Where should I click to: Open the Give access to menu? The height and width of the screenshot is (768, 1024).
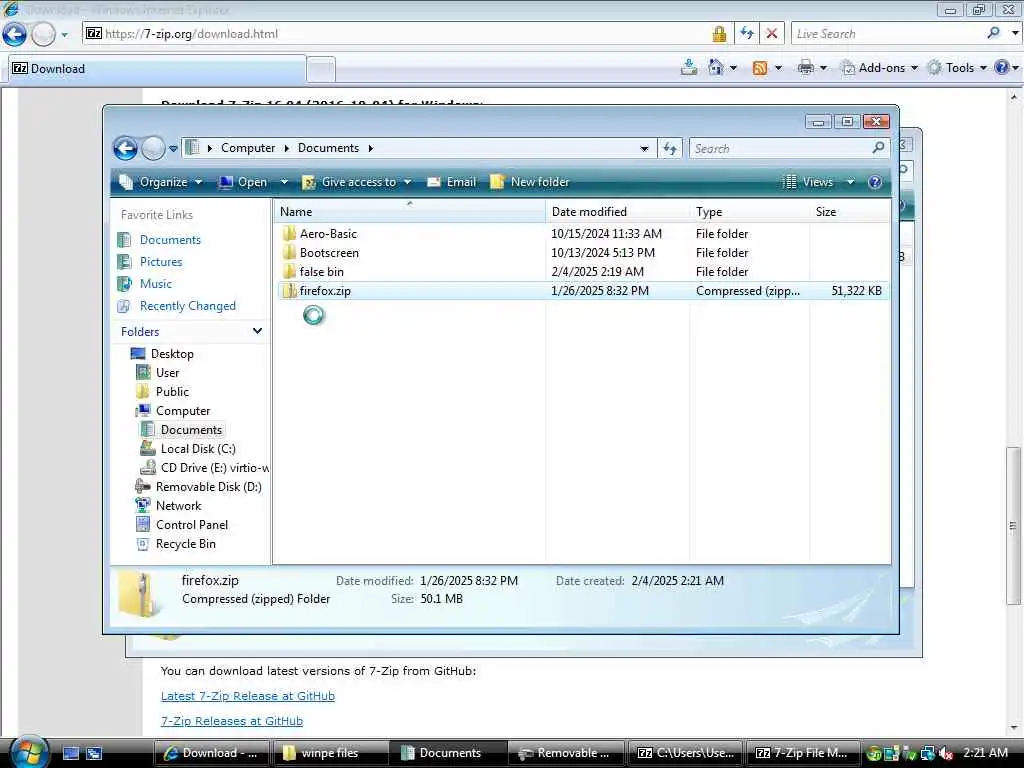point(357,182)
